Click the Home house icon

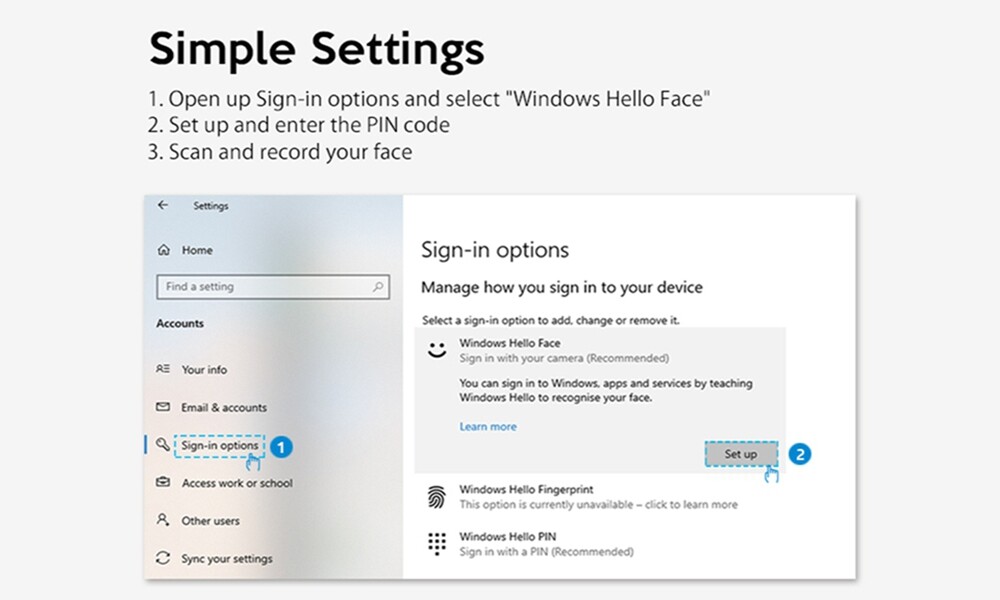[x=164, y=250]
